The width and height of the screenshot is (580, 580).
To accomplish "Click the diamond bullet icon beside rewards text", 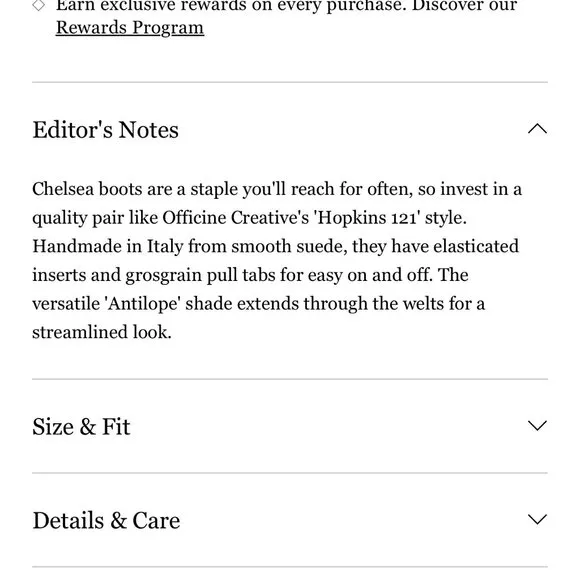I will coord(38,5).
